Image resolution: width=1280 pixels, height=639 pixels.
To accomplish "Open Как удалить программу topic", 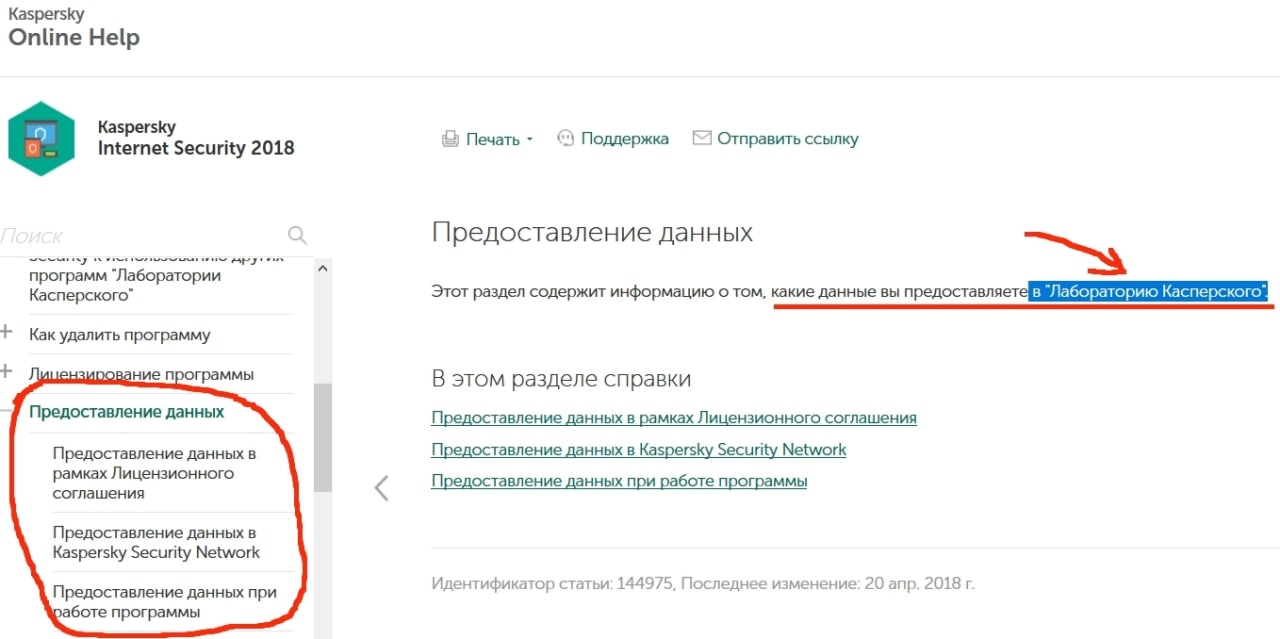I will pyautogui.click(x=120, y=335).
